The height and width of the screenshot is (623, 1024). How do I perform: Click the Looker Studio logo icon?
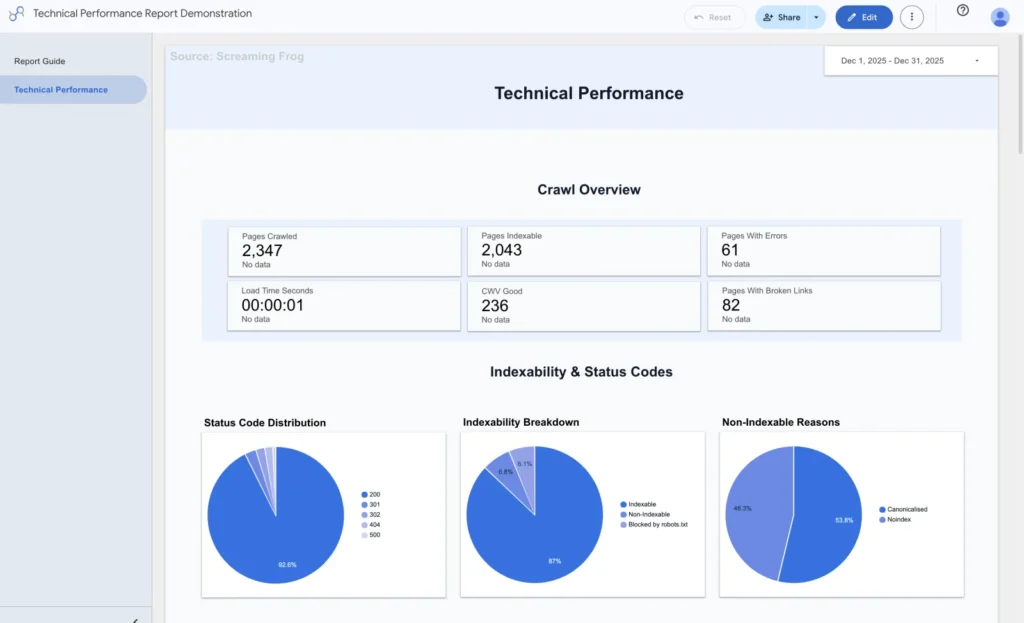coord(16,13)
